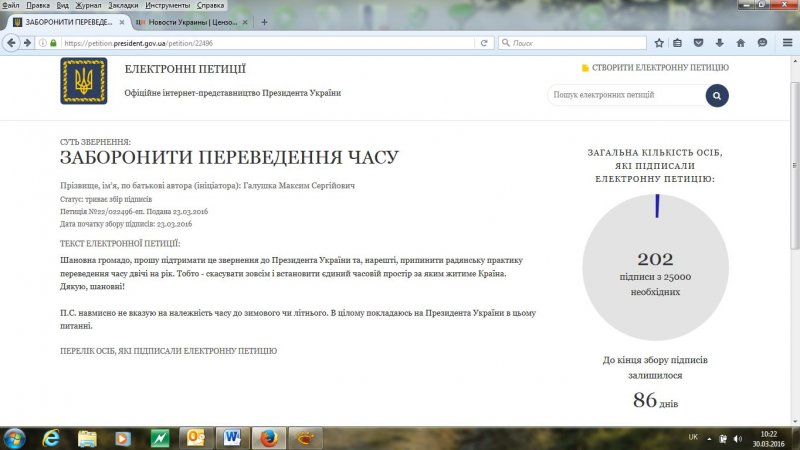The height and width of the screenshot is (450, 800).
Task: Open File Explorer from the taskbar
Action: (x=87, y=438)
